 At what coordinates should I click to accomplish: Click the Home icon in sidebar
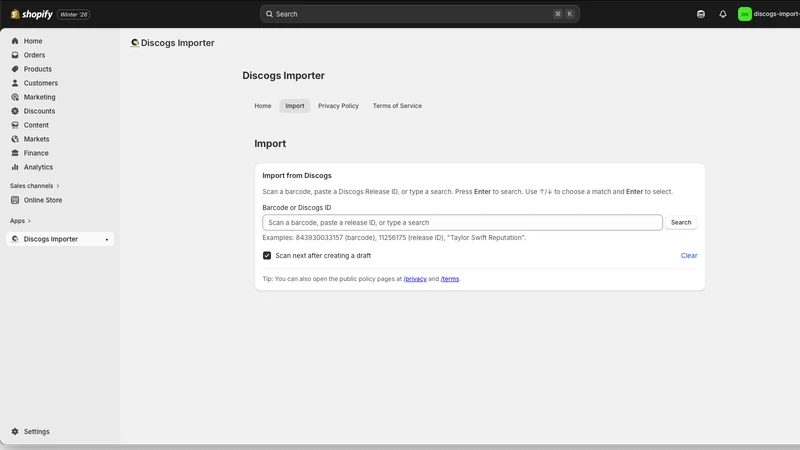point(15,41)
